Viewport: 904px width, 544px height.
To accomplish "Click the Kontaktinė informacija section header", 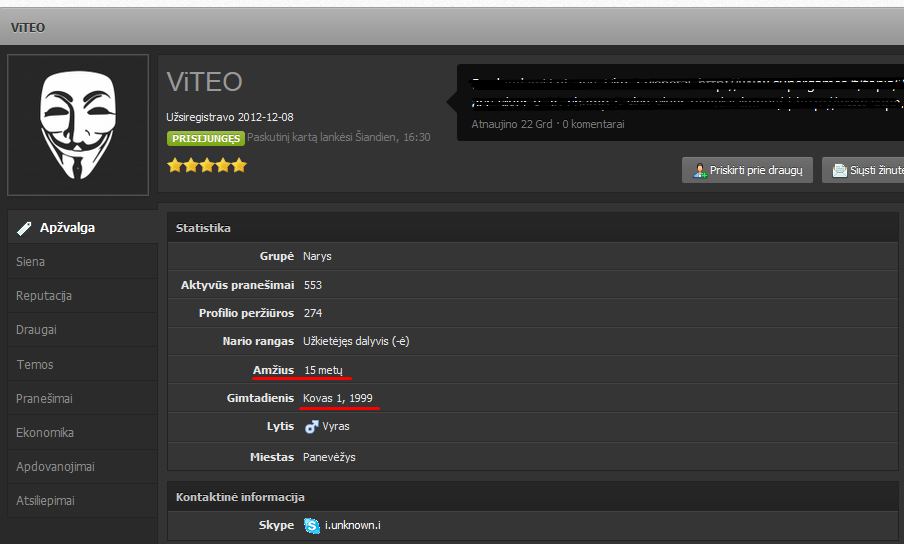I will click(x=533, y=497).
